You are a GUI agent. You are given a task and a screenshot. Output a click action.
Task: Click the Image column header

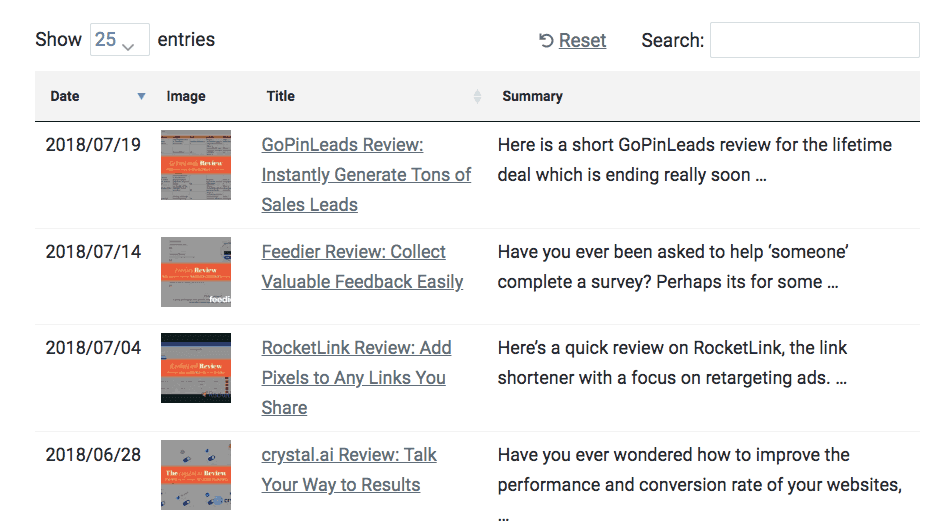tap(186, 97)
